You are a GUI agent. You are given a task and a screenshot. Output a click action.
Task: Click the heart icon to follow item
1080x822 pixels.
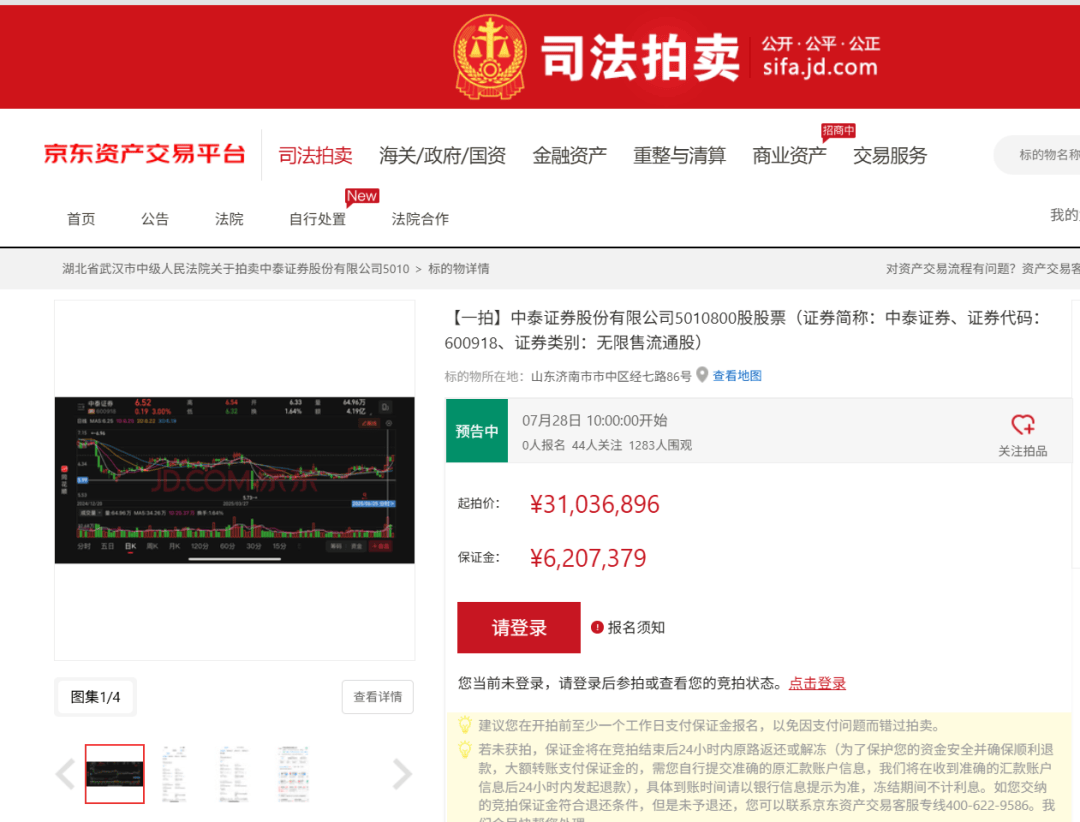tap(1022, 425)
